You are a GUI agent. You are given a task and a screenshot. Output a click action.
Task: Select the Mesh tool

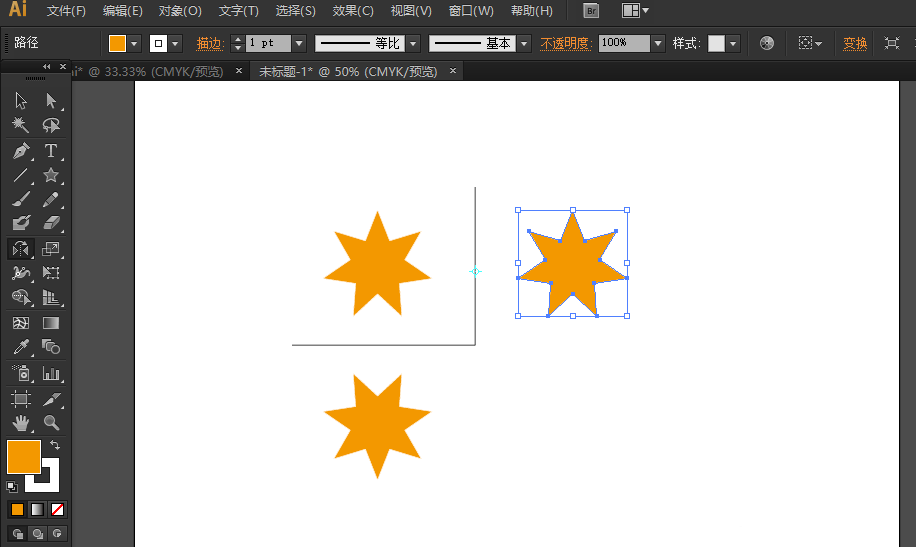(21, 323)
